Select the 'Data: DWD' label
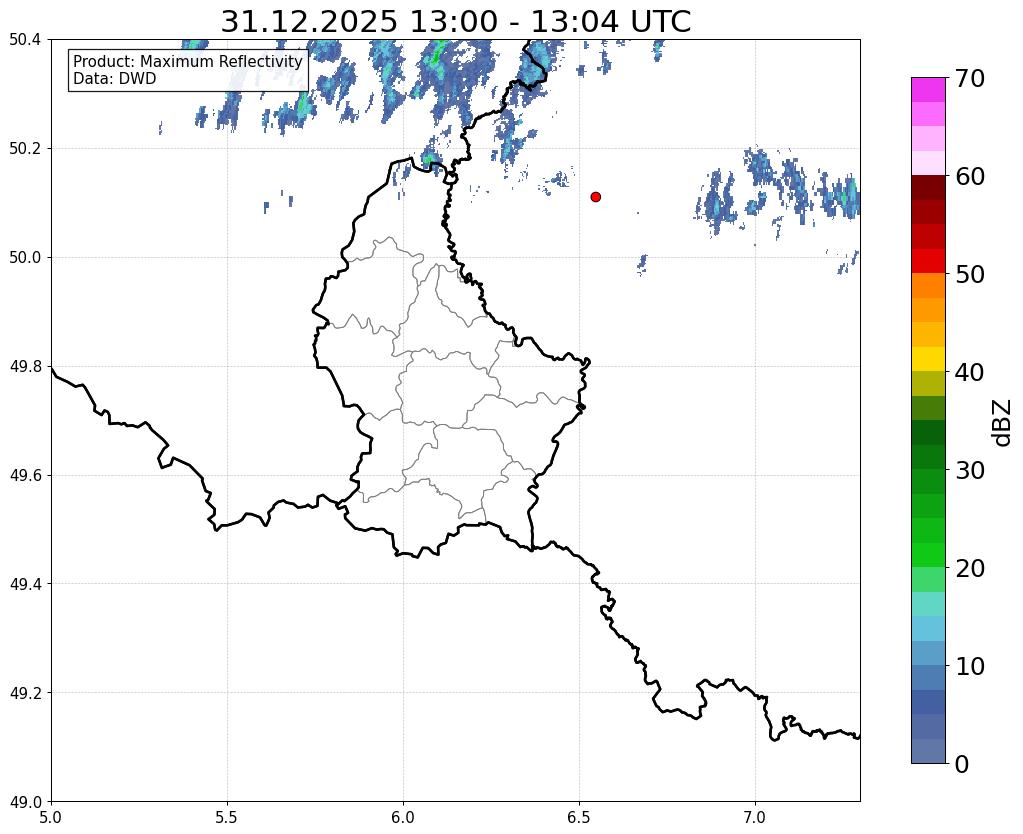The height and width of the screenshot is (834, 1023). click(115, 78)
